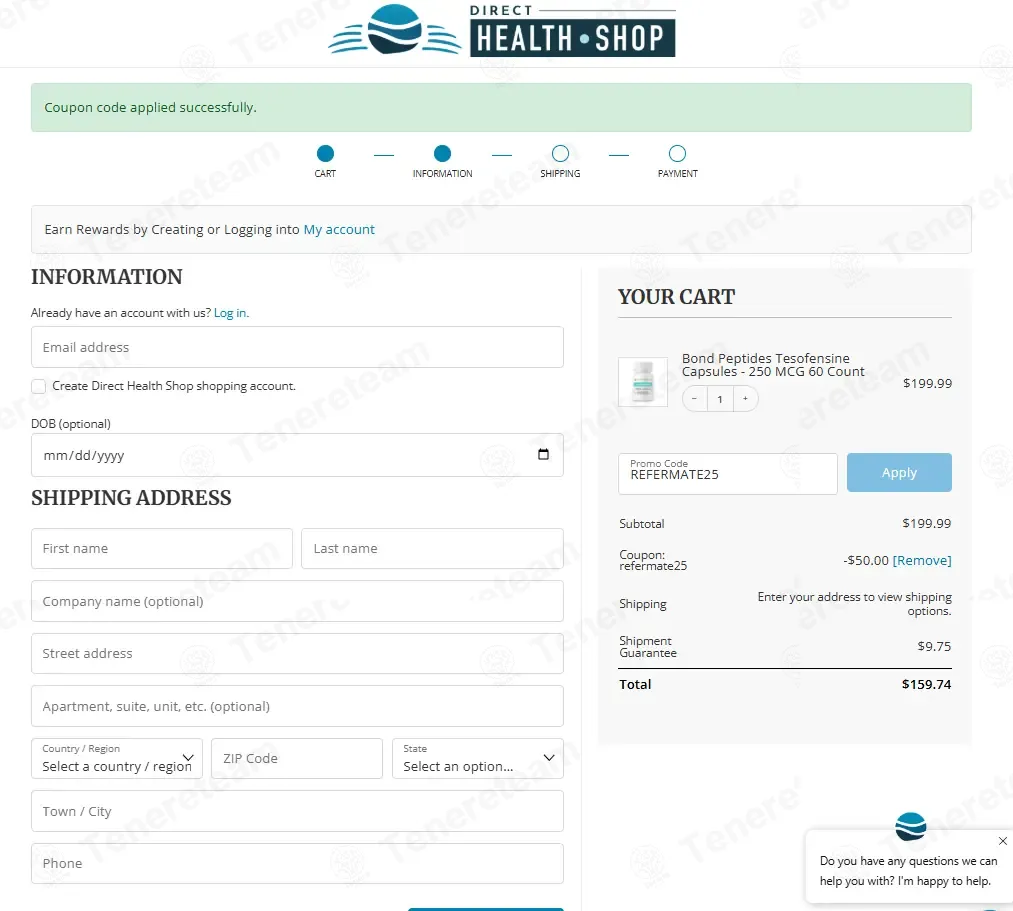Click the Bond Peptides Tesofensine product name
Viewport: 1013px width, 911px height.
773,364
